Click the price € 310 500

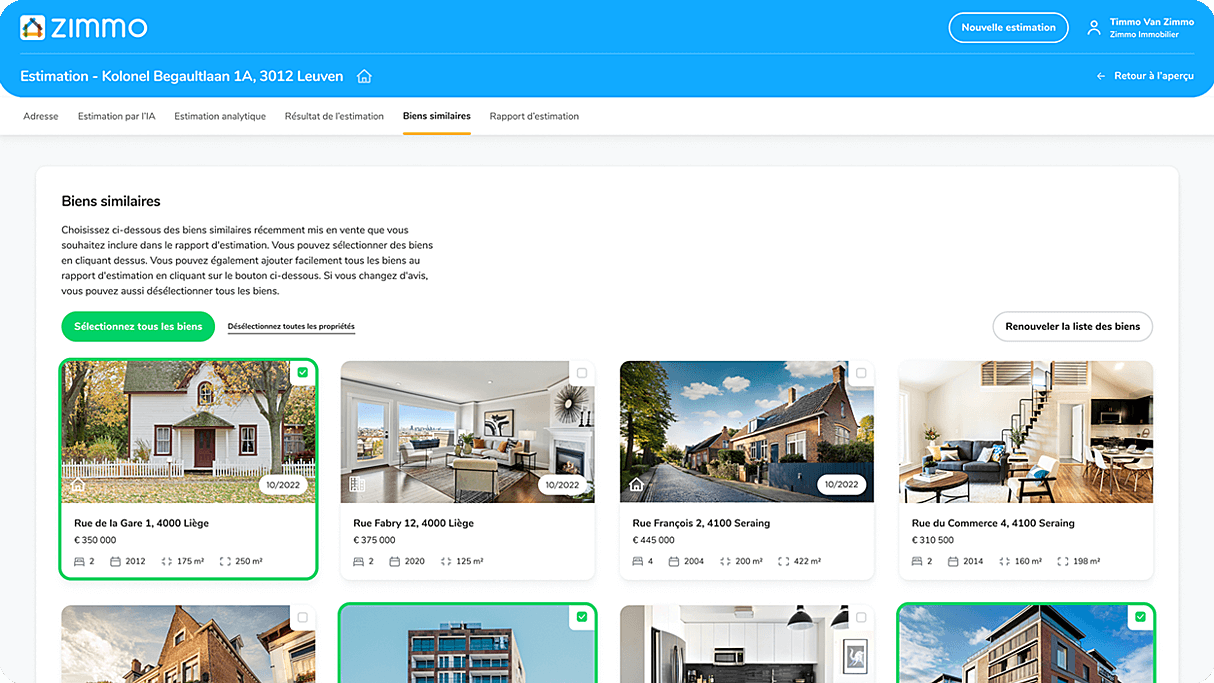[x=932, y=540]
